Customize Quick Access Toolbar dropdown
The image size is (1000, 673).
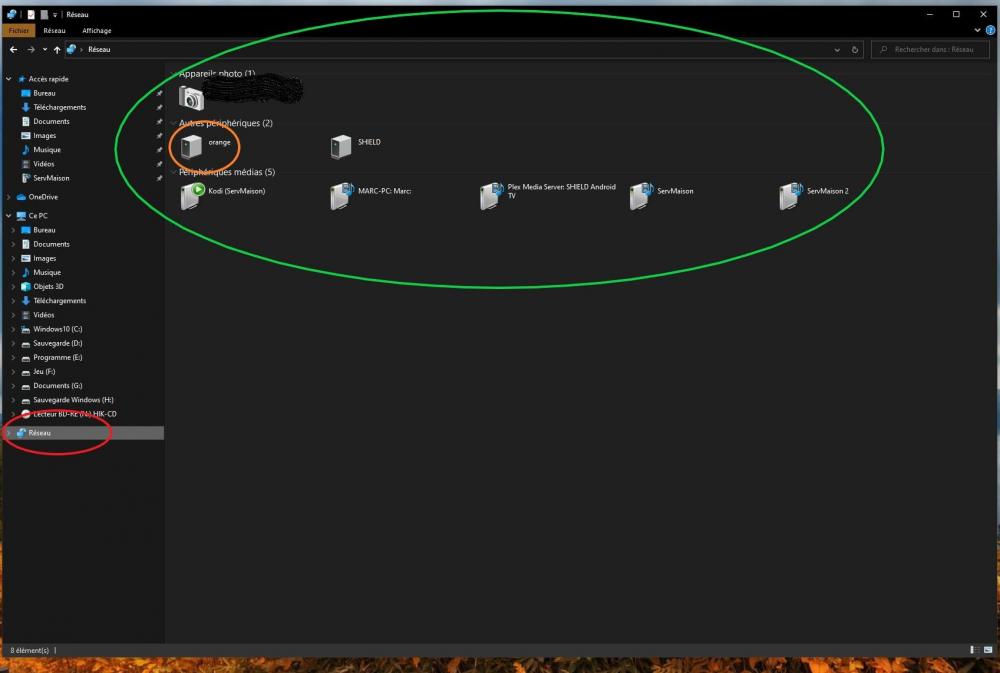(x=55, y=14)
